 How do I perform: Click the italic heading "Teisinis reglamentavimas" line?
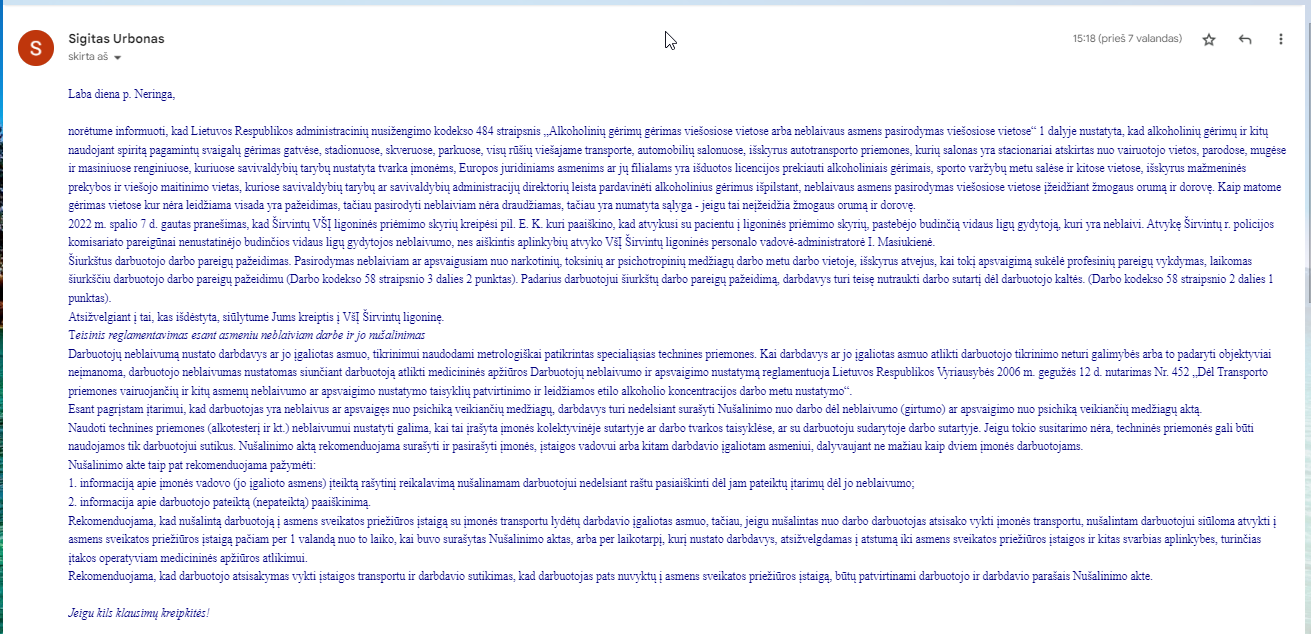click(x=246, y=335)
